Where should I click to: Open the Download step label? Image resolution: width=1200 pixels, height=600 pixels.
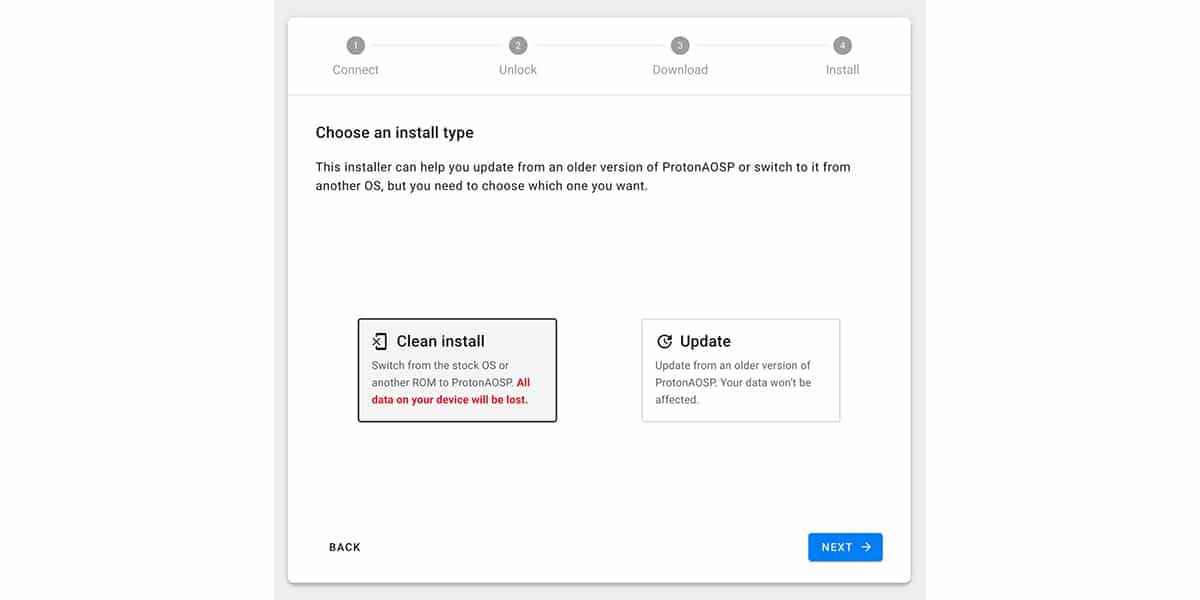[x=680, y=70]
